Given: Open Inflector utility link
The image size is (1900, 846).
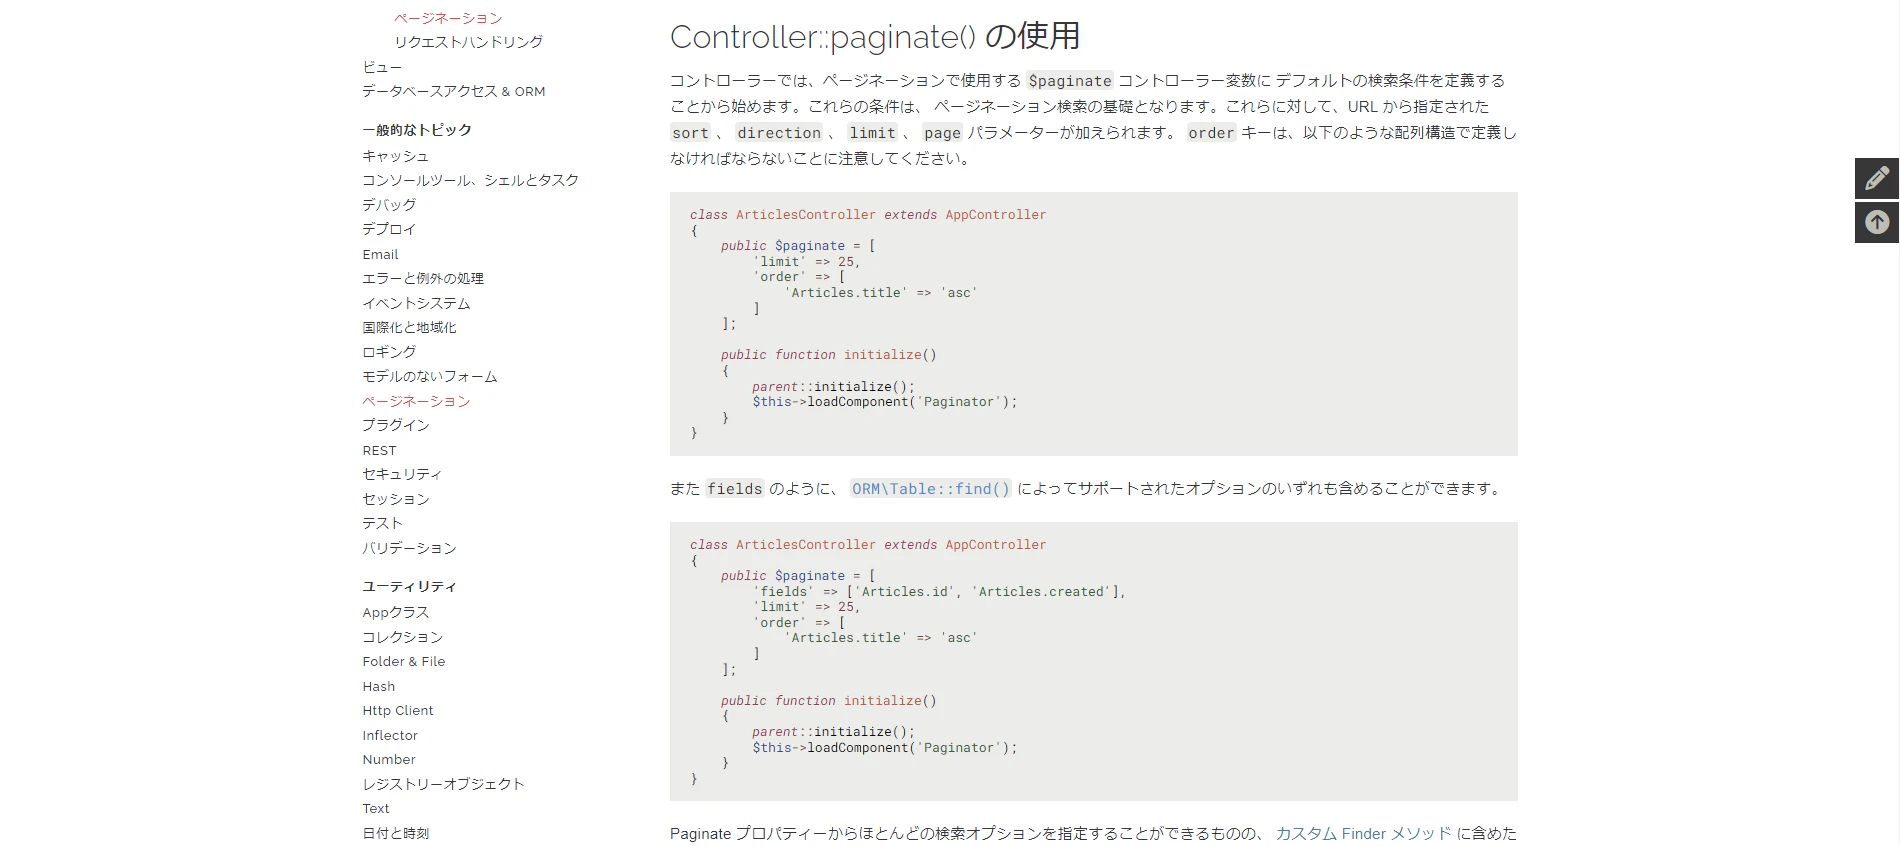Looking at the screenshot, I should (x=390, y=735).
